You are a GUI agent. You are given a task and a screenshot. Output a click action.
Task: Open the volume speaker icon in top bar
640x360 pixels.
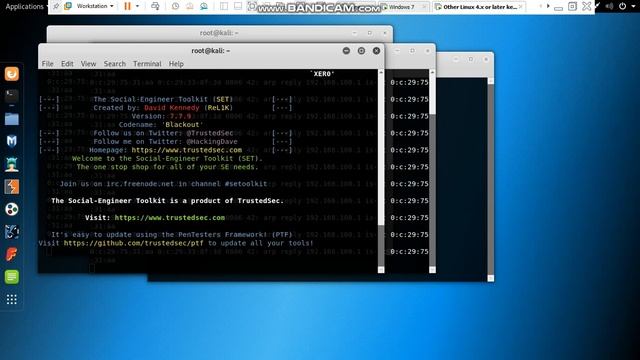click(609, 6)
